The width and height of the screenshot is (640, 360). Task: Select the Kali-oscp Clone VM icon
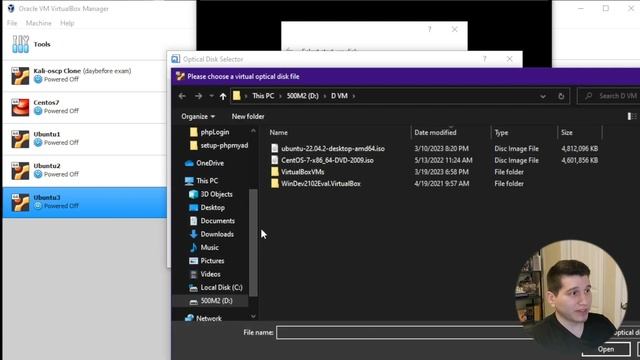click(x=20, y=76)
